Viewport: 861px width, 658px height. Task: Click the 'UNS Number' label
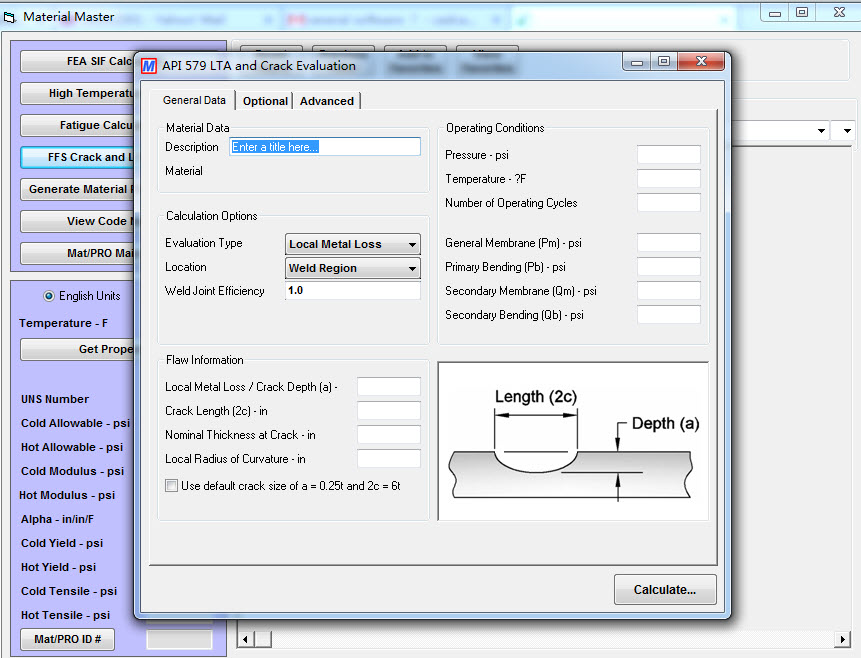[55, 399]
